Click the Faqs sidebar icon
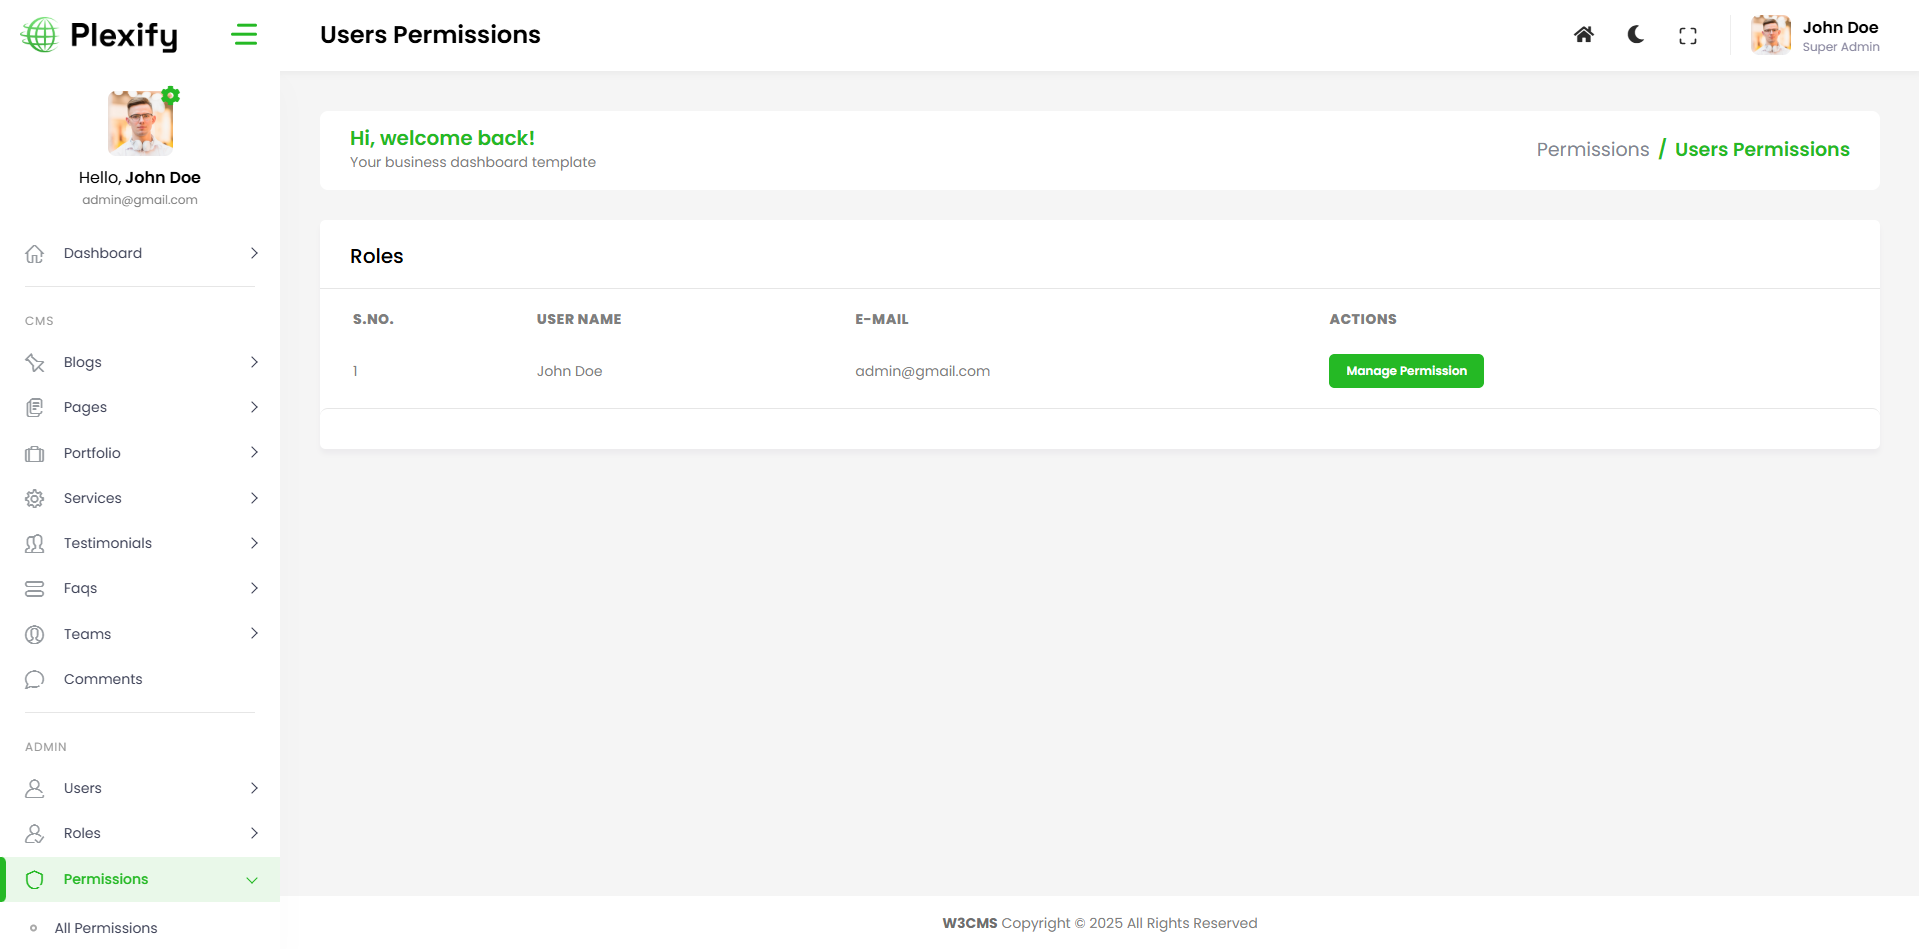The width and height of the screenshot is (1919, 949). click(35, 588)
